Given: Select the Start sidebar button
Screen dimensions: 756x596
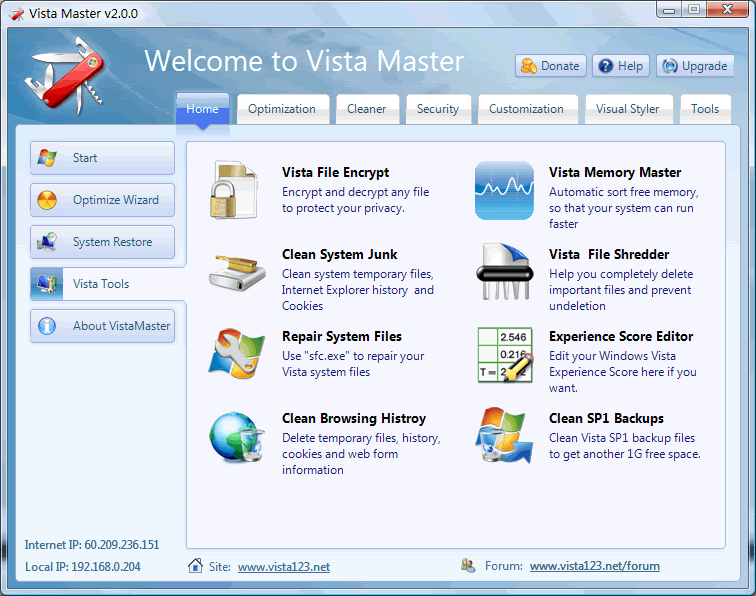Looking at the screenshot, I should click(102, 158).
